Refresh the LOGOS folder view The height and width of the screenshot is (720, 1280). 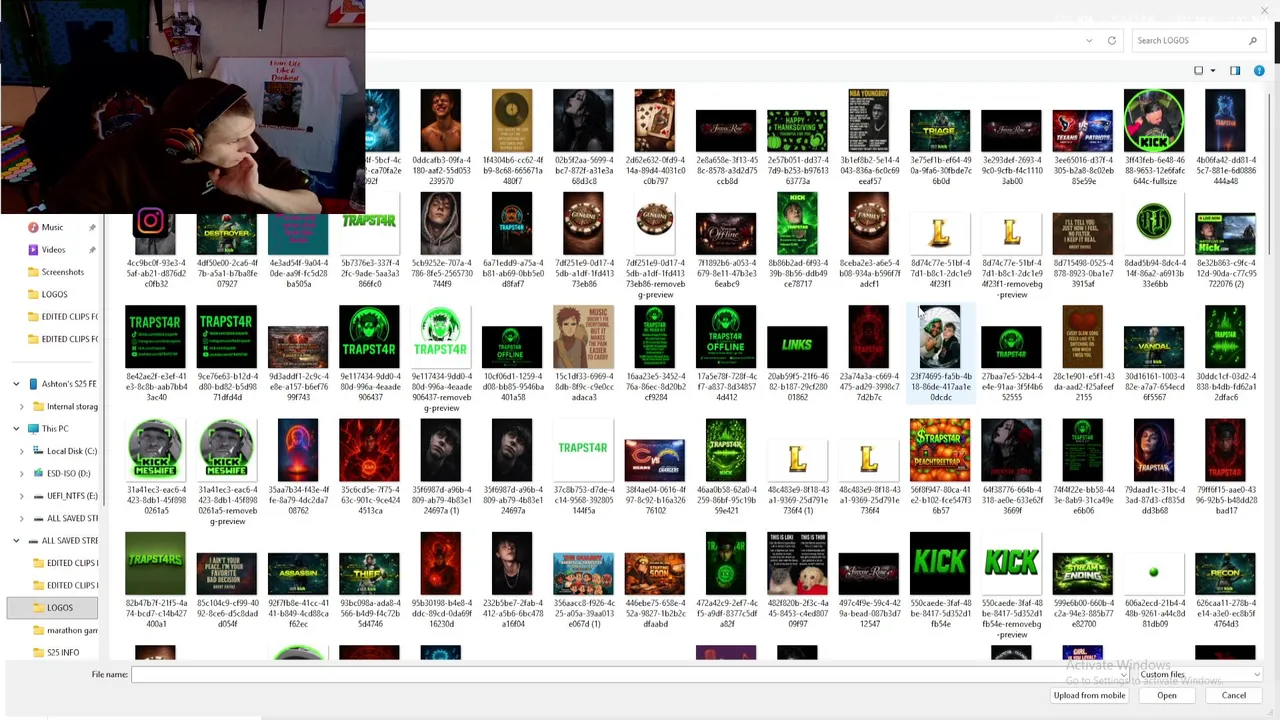[x=1111, y=40]
